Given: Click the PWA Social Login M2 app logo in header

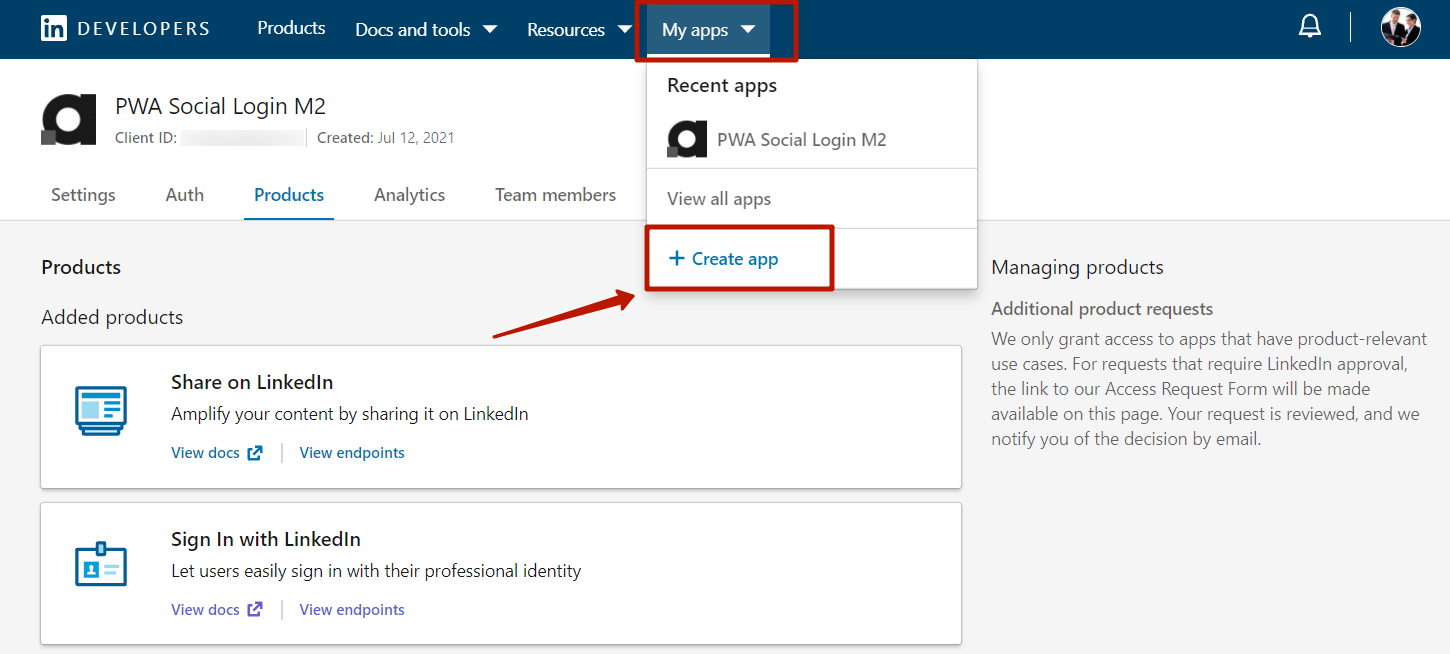Looking at the screenshot, I should tap(69, 120).
